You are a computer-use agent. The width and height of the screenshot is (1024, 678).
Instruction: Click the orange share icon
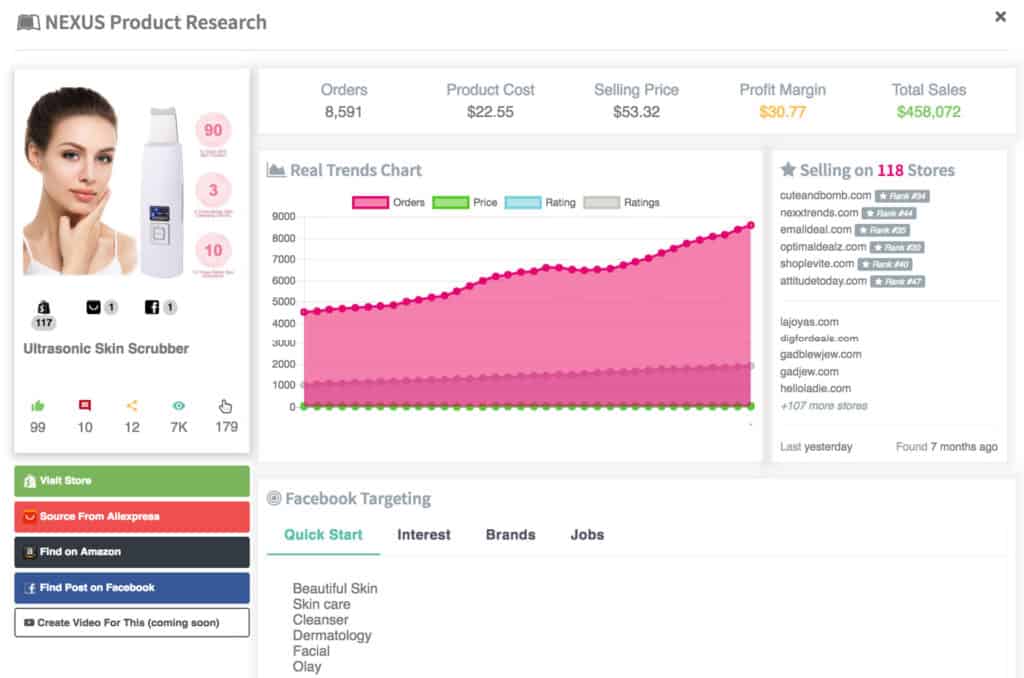(132, 406)
